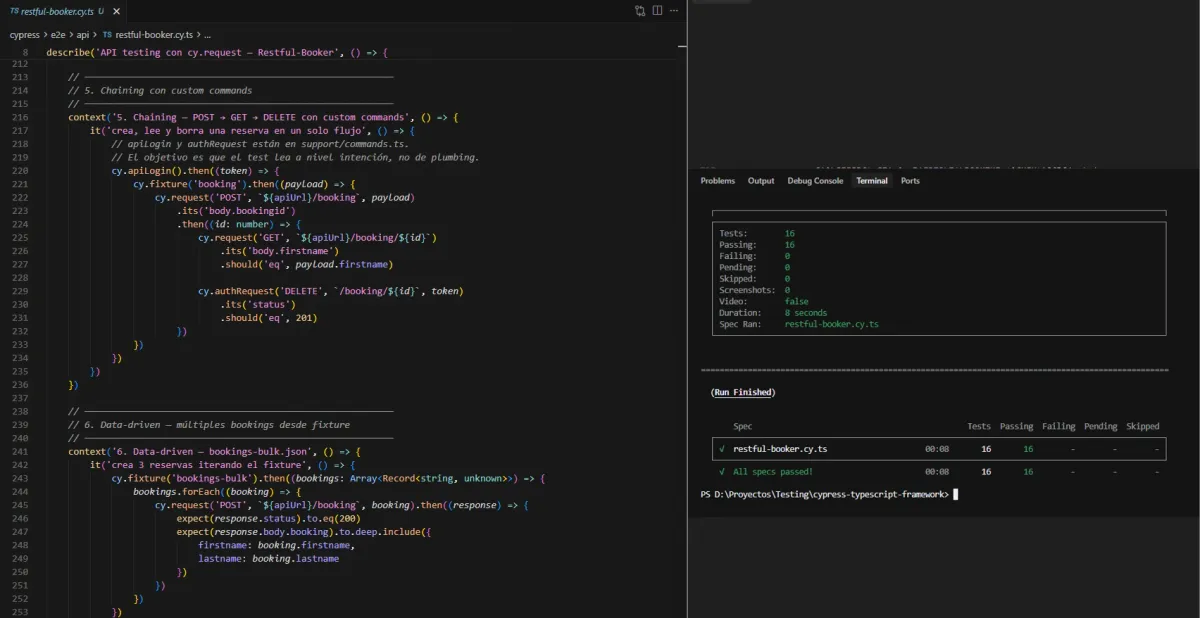1200x618 pixels.
Task: Click the '(Run Finished)' text in terminal
Action: (x=742, y=392)
